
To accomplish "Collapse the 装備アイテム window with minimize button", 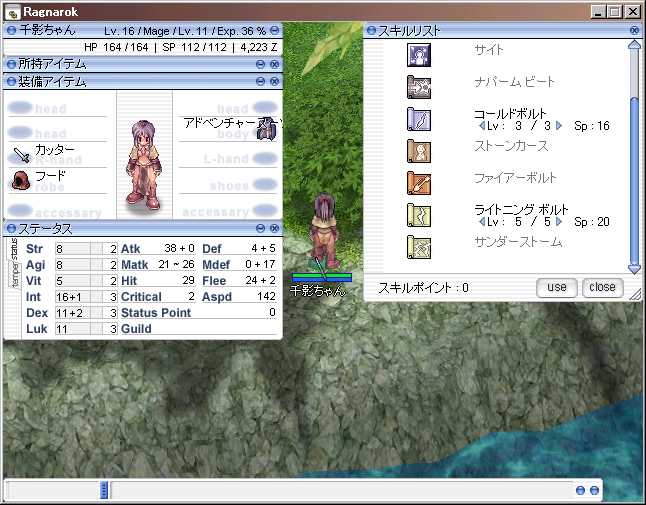I will coord(260,82).
